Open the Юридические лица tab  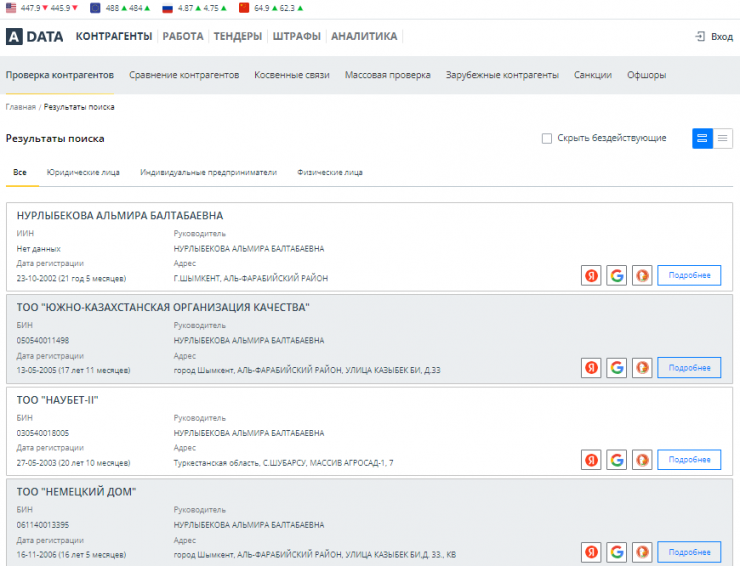(83, 172)
